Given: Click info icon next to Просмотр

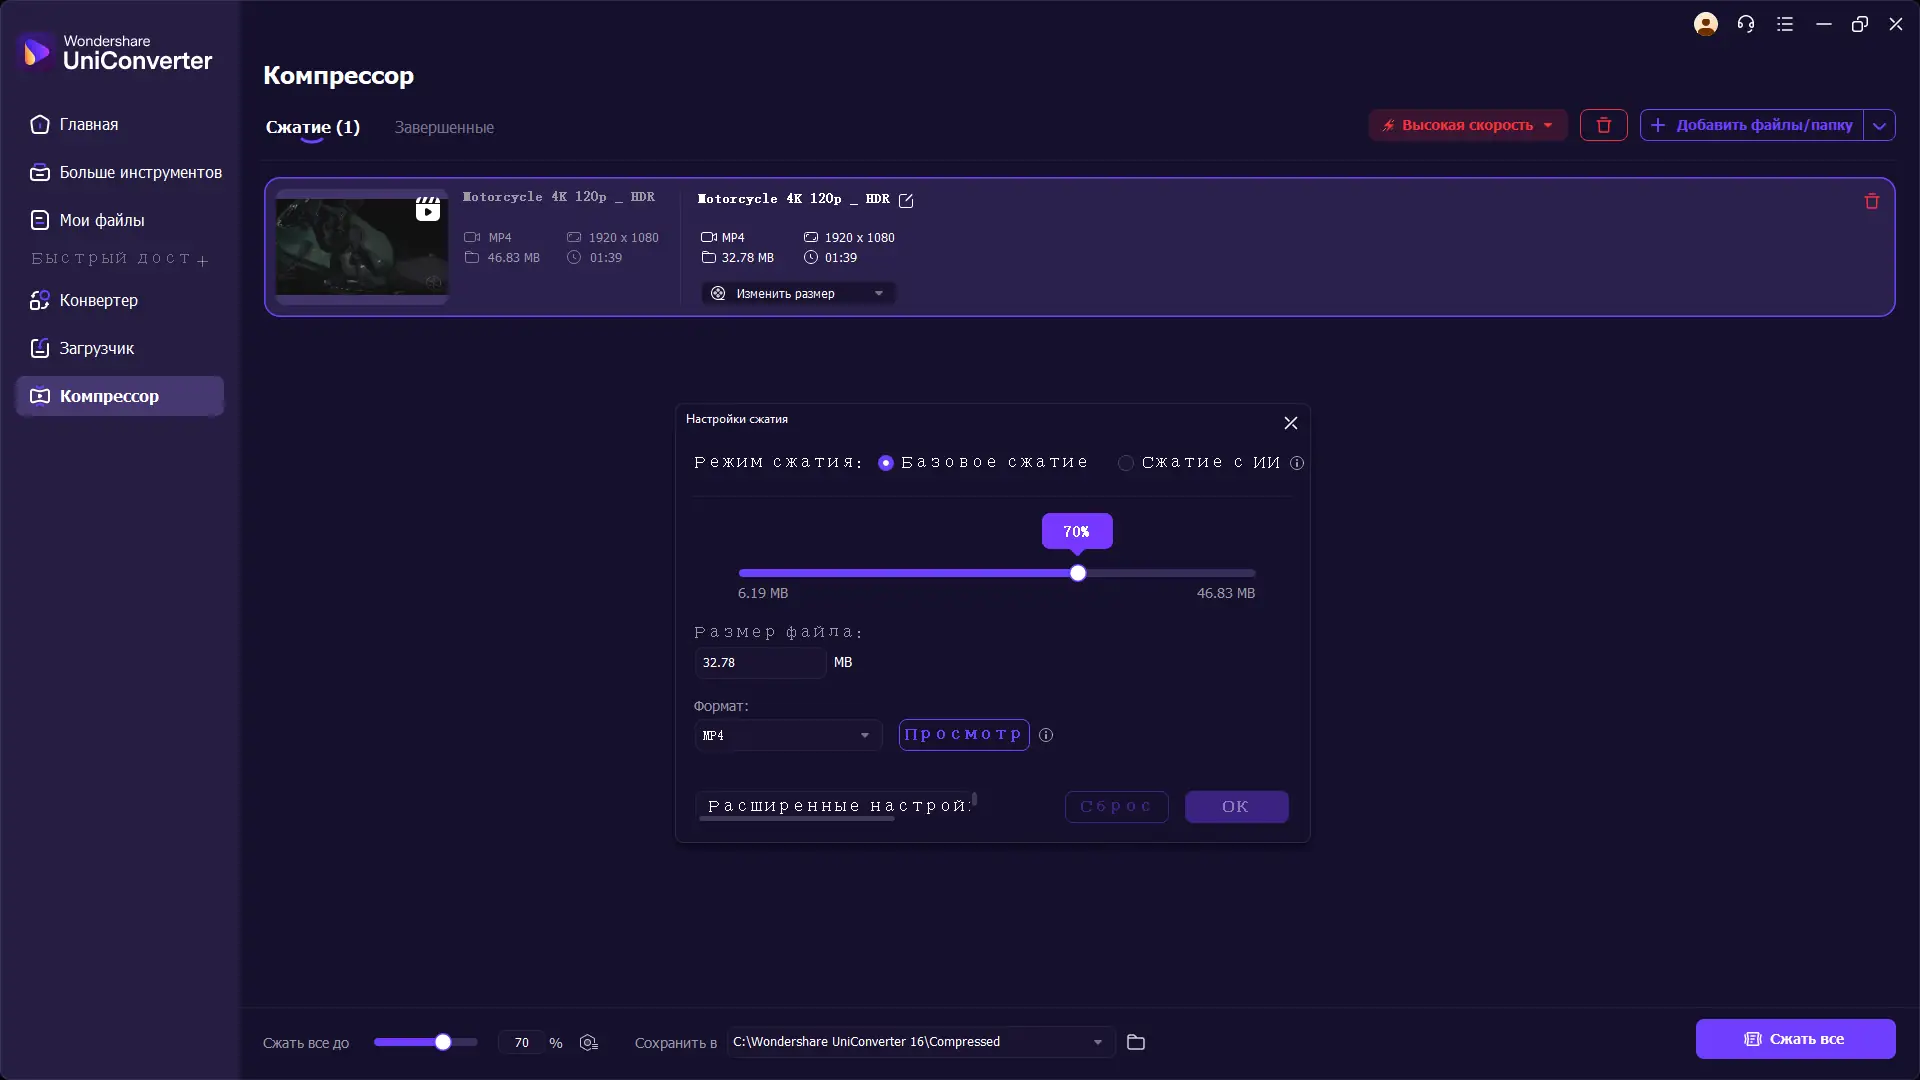Looking at the screenshot, I should [1046, 735].
